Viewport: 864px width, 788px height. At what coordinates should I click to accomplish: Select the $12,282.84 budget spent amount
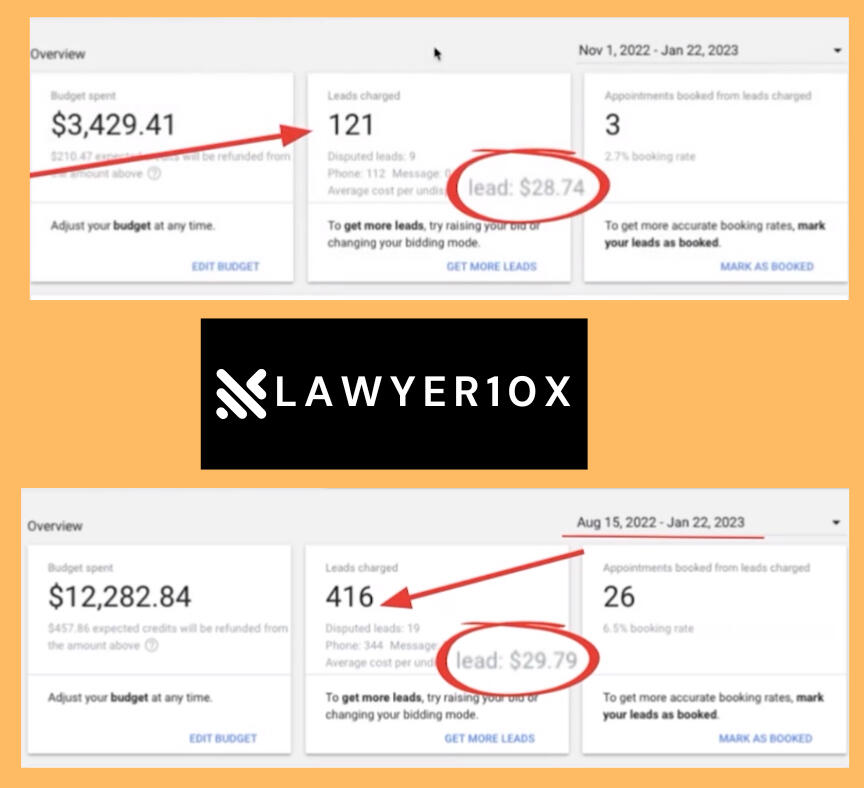tap(120, 597)
